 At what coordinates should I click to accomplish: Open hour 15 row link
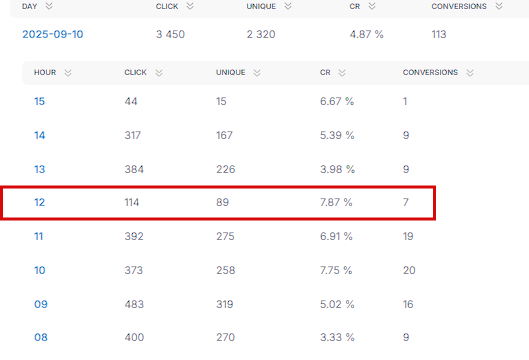click(39, 101)
